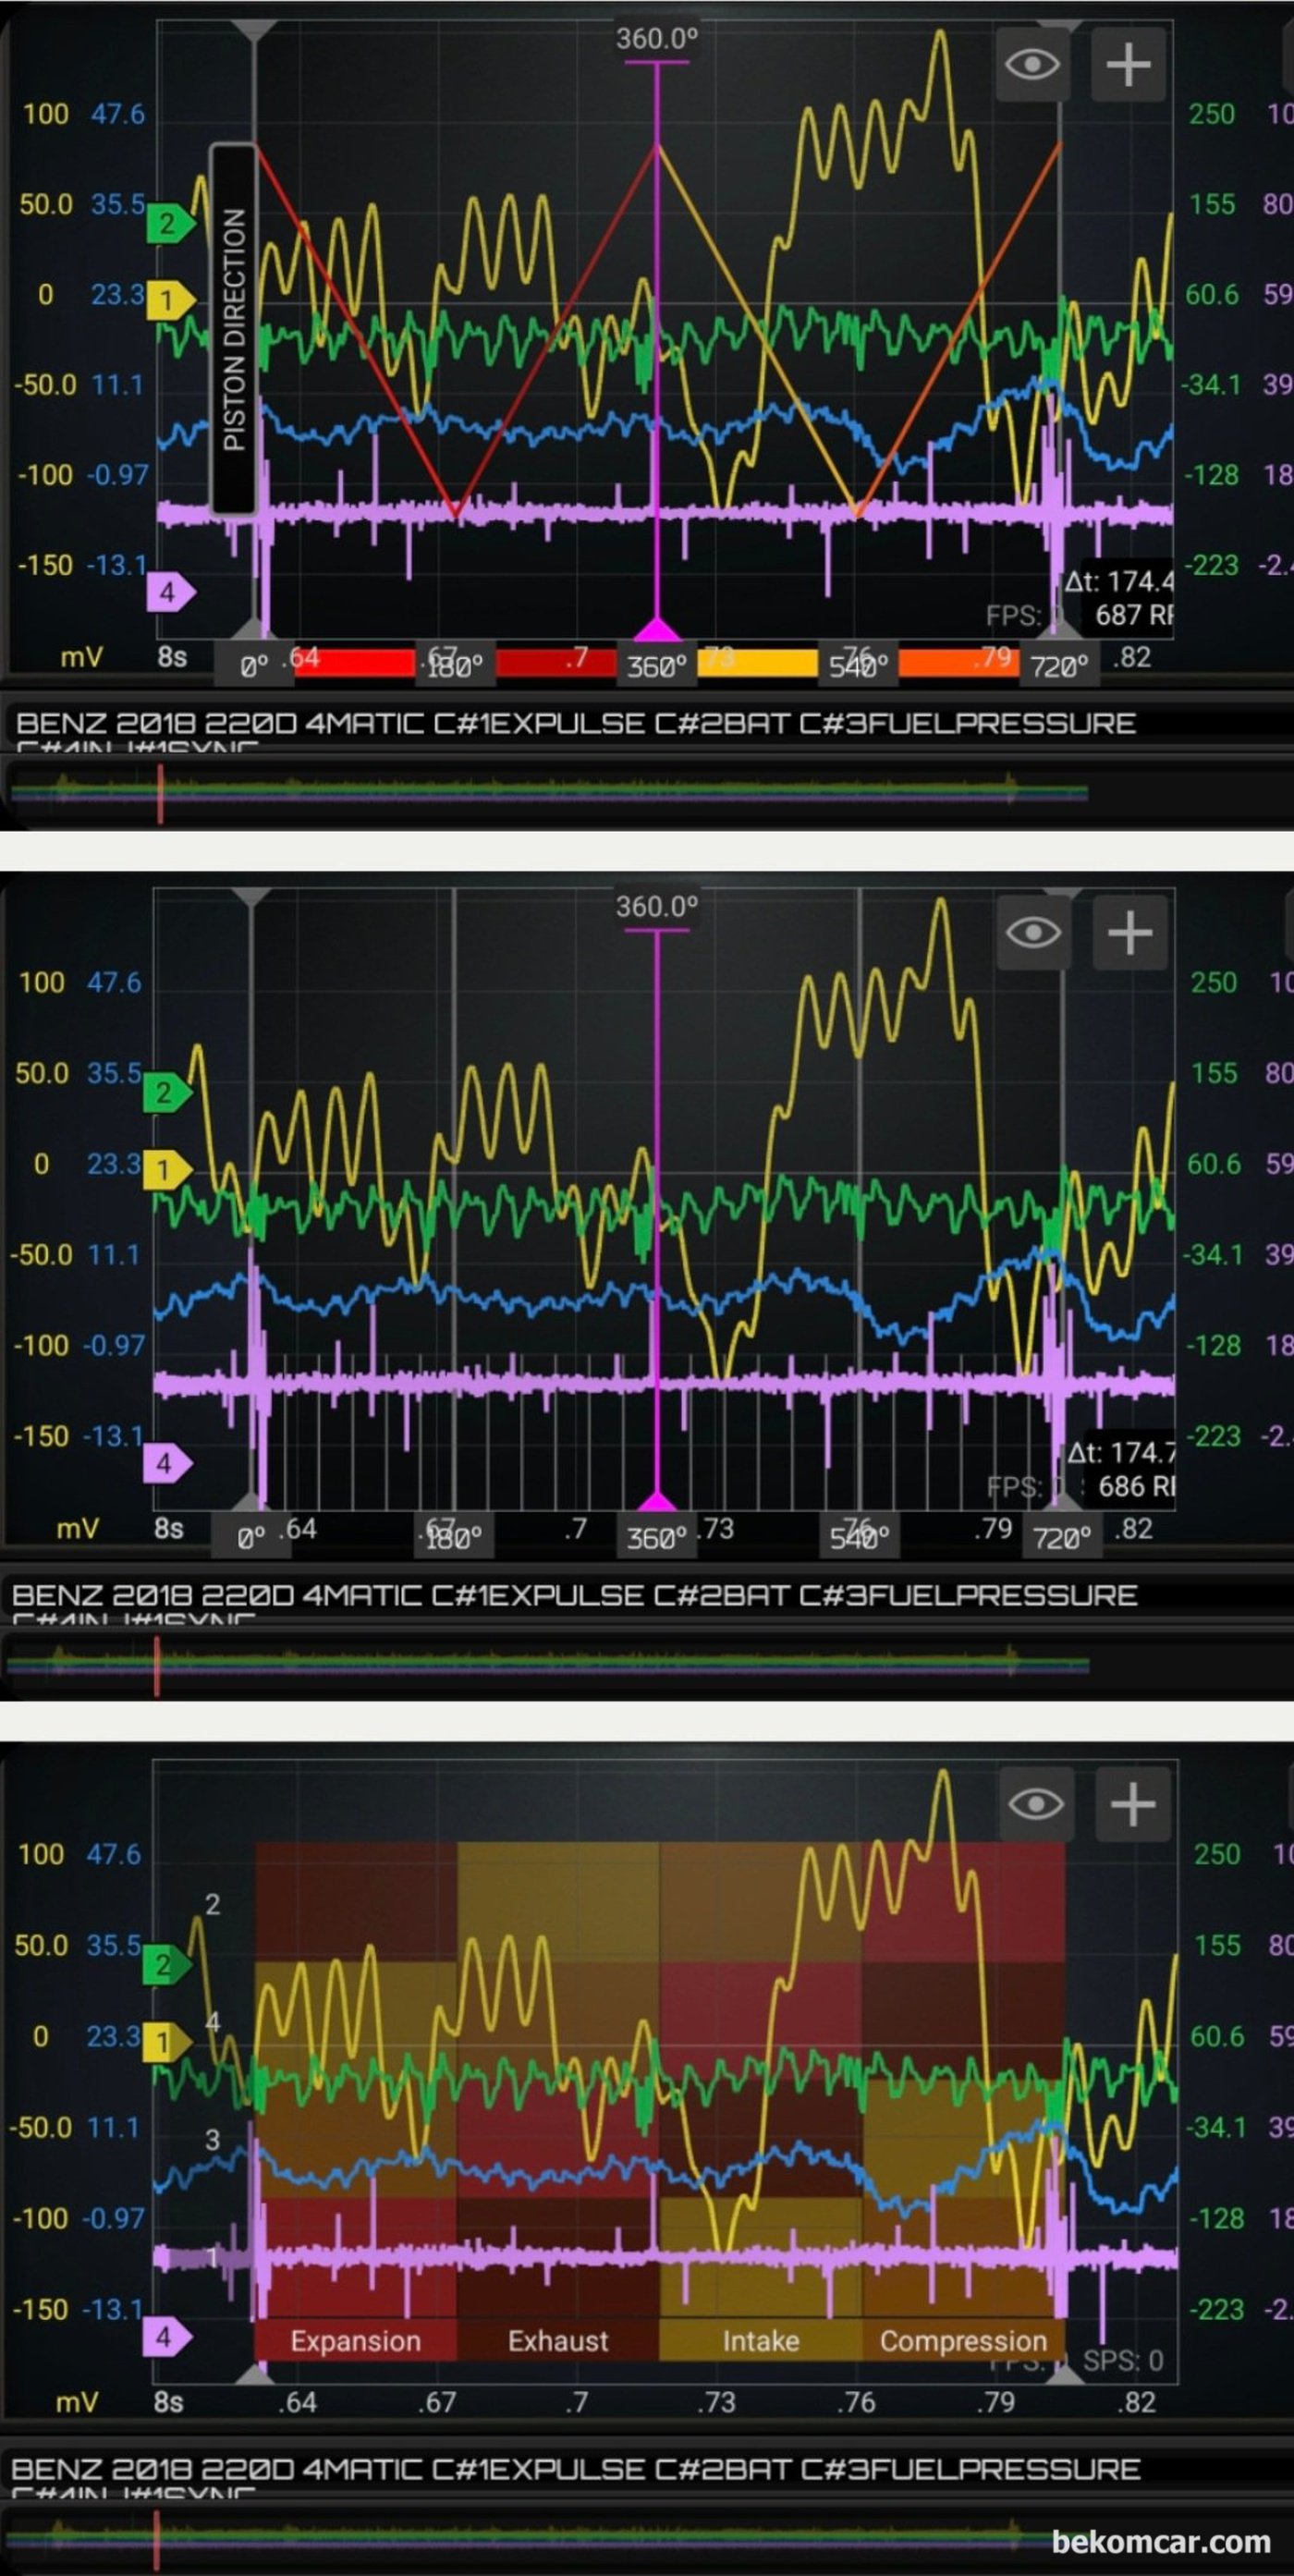Select purple channel 4 marker in the bottom chart
The width and height of the screenshot is (1294, 2576).
click(x=166, y=2338)
